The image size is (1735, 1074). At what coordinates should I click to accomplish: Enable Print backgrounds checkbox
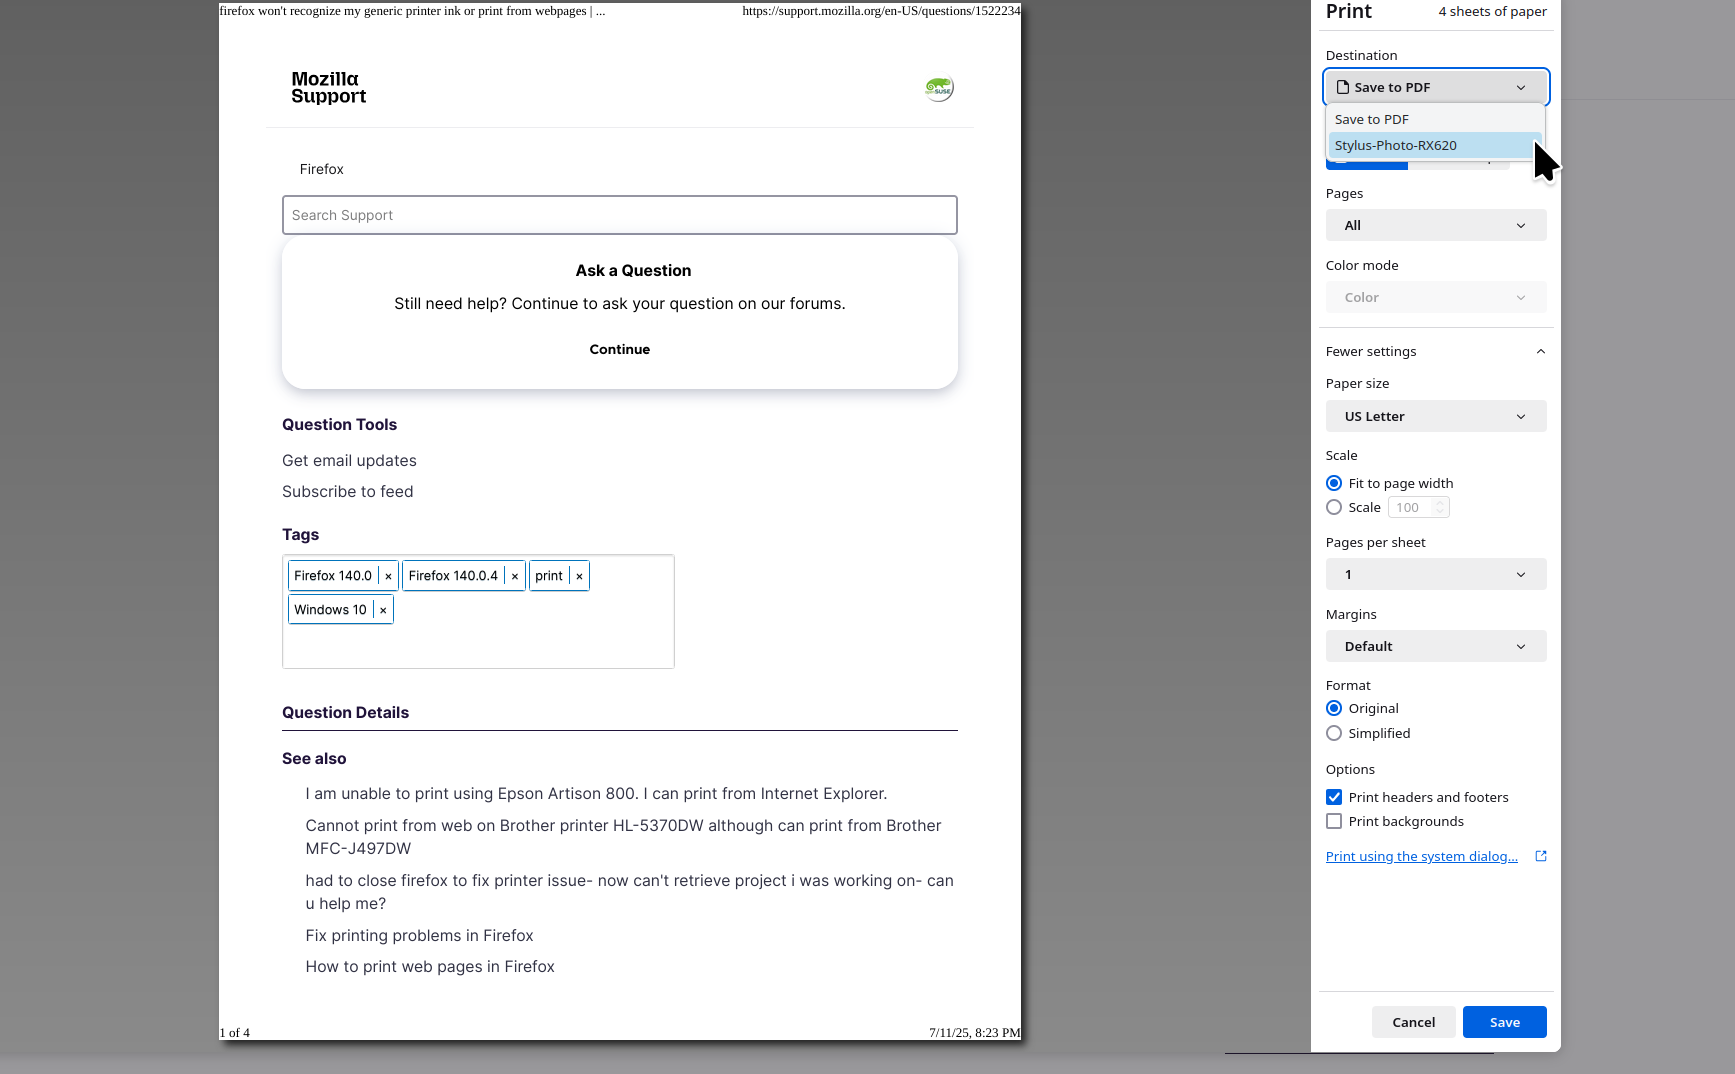pos(1334,821)
